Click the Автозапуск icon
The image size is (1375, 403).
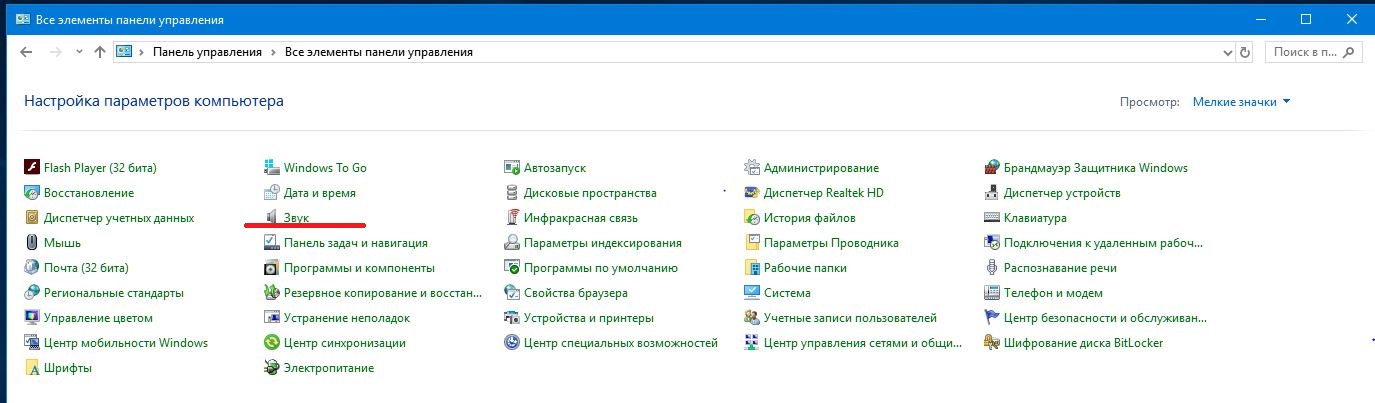coord(512,168)
